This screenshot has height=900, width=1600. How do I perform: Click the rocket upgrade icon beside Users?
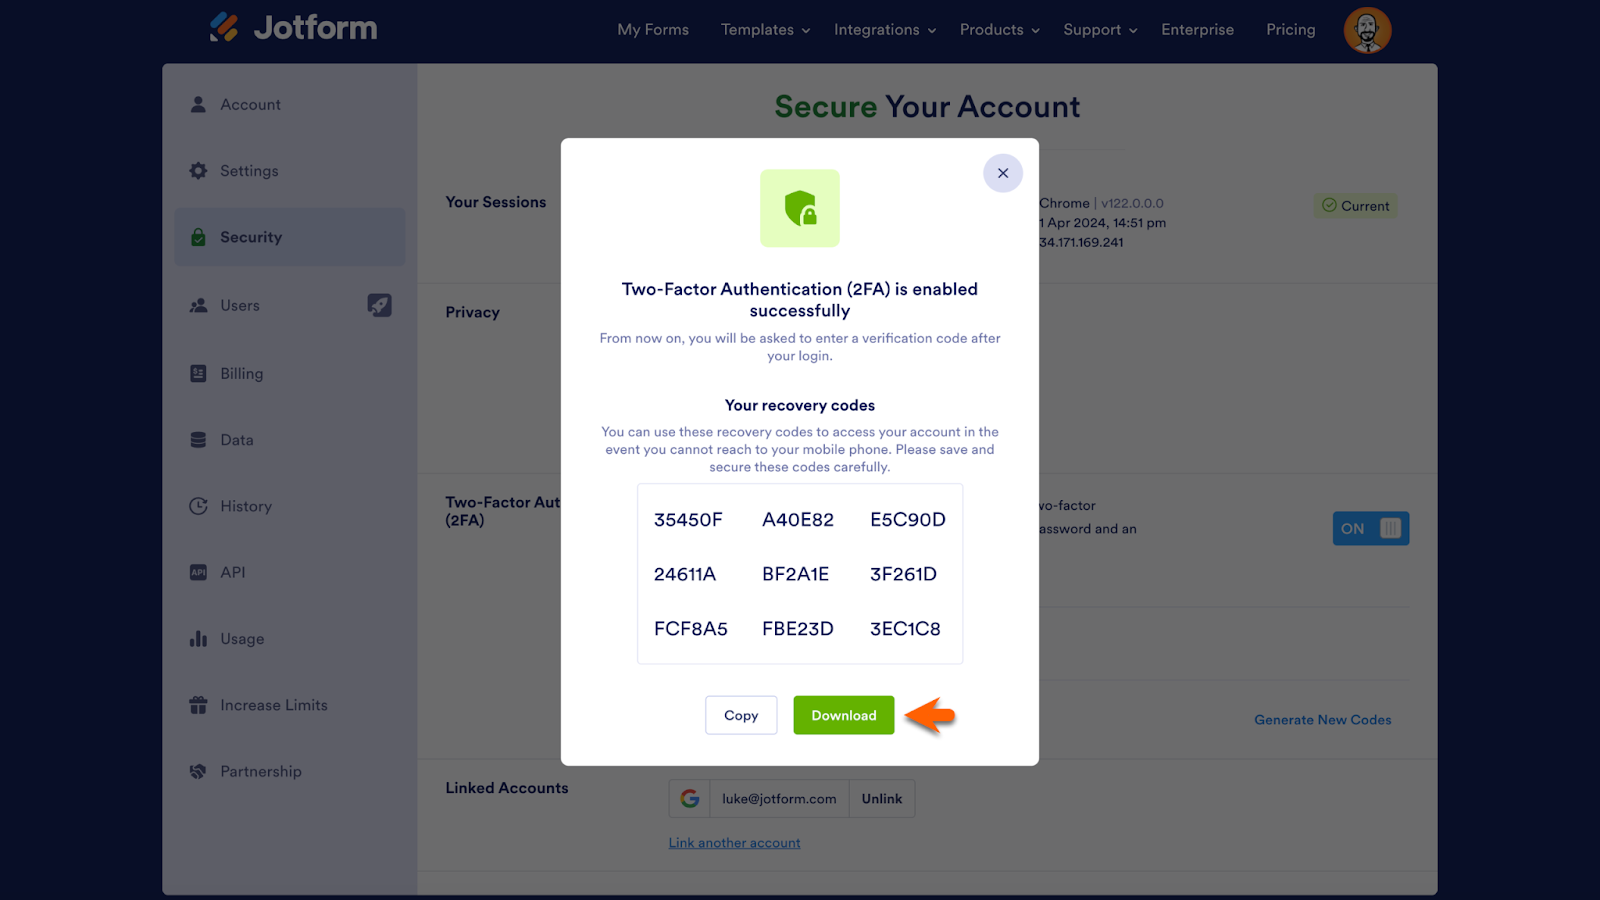(379, 305)
